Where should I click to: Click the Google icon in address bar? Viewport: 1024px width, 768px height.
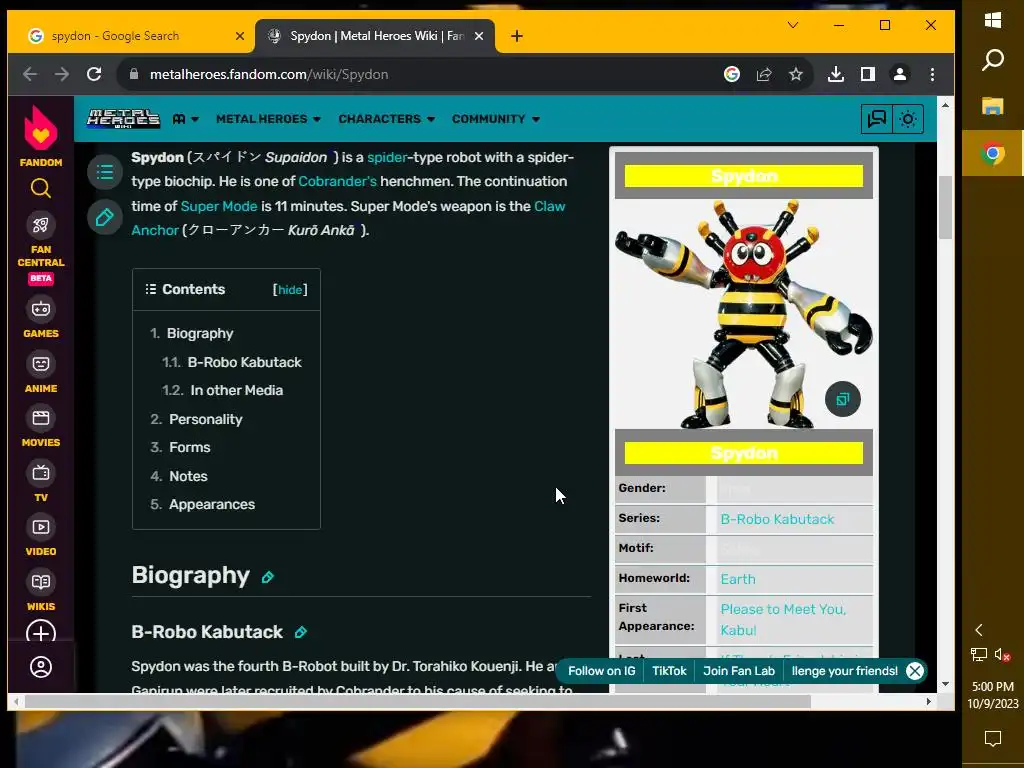(x=731, y=74)
